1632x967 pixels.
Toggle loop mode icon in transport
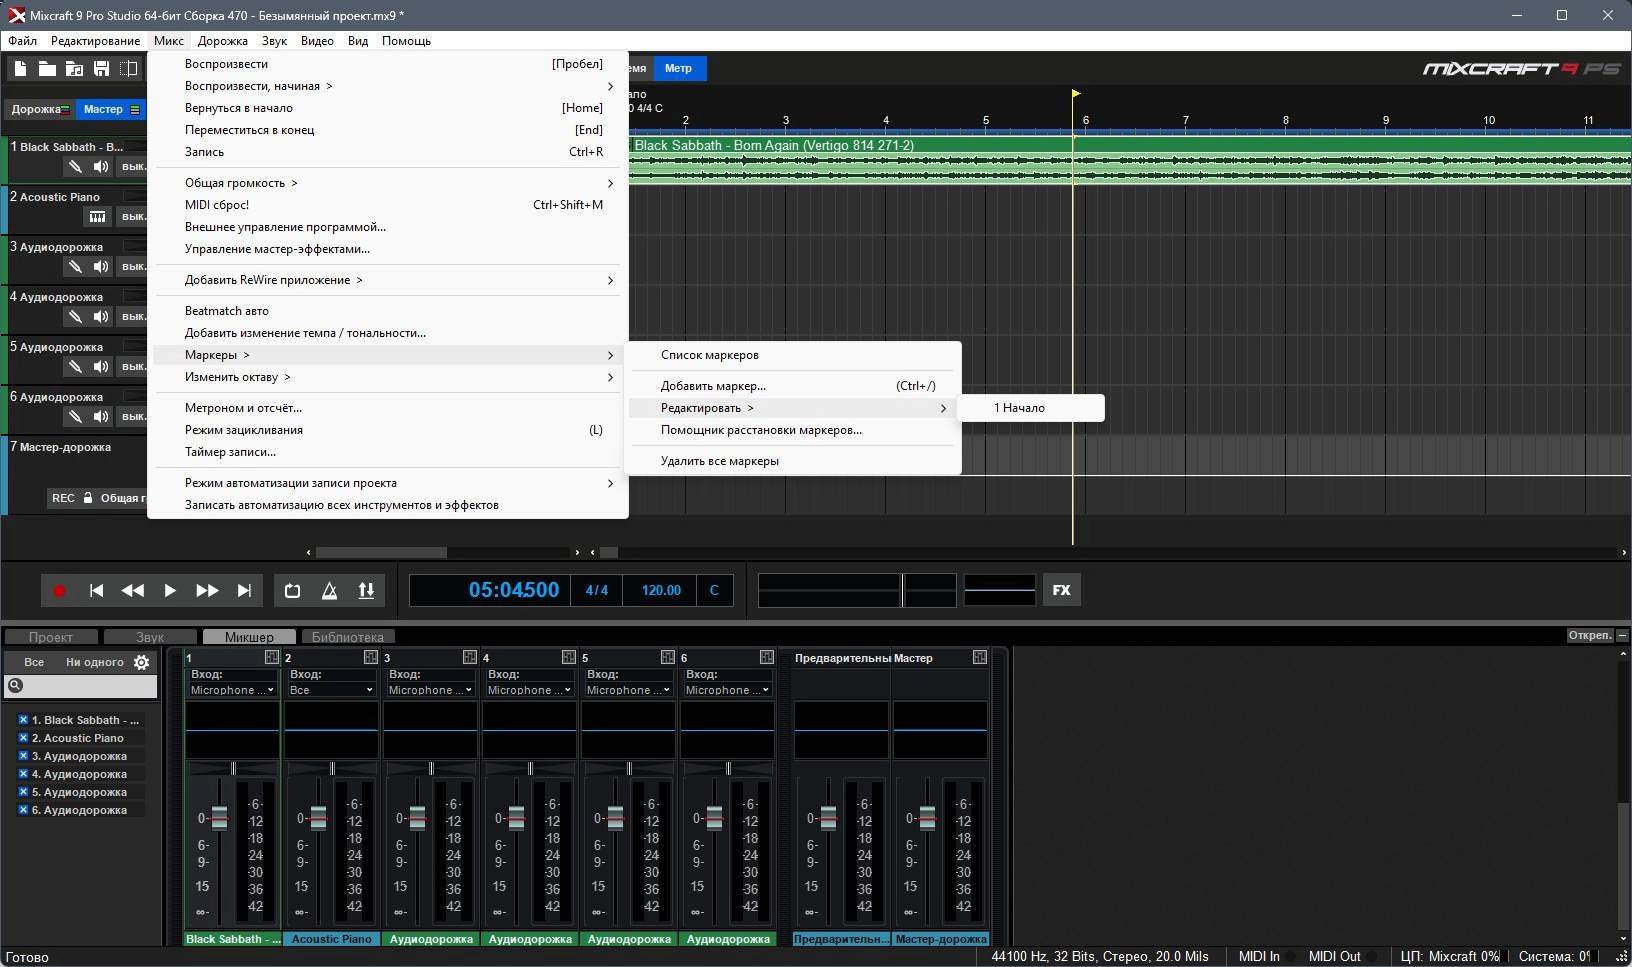[292, 590]
